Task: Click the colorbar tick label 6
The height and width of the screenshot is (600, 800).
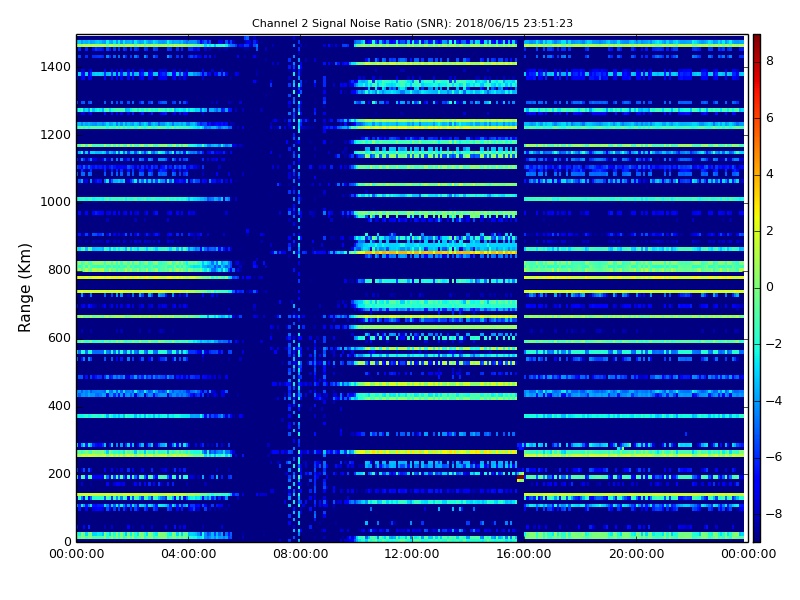Action: pyautogui.click(x=770, y=118)
